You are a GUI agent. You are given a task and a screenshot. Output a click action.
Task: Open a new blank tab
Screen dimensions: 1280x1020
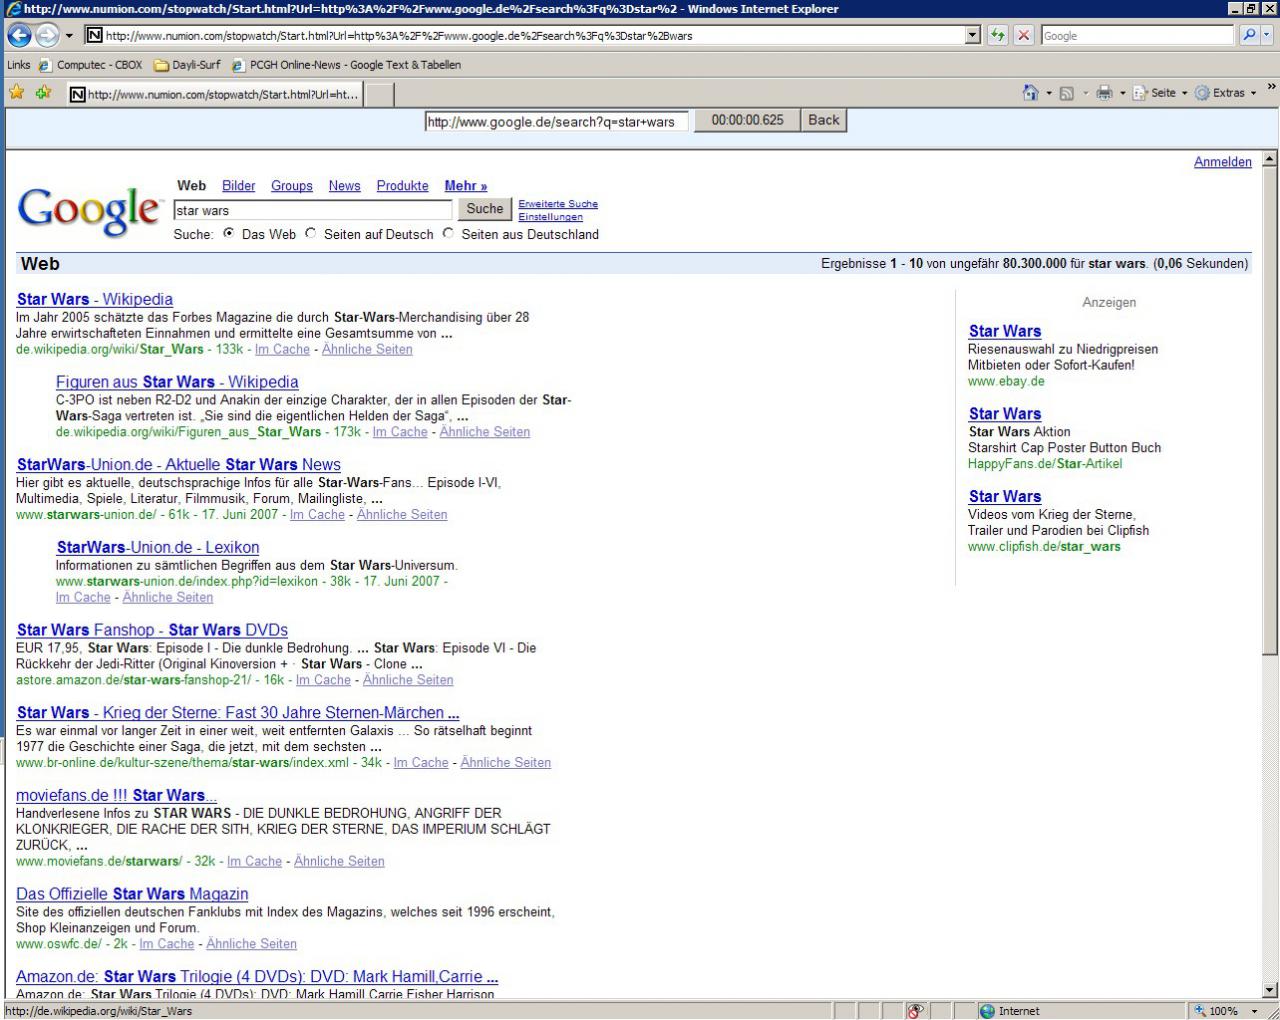[x=378, y=95]
